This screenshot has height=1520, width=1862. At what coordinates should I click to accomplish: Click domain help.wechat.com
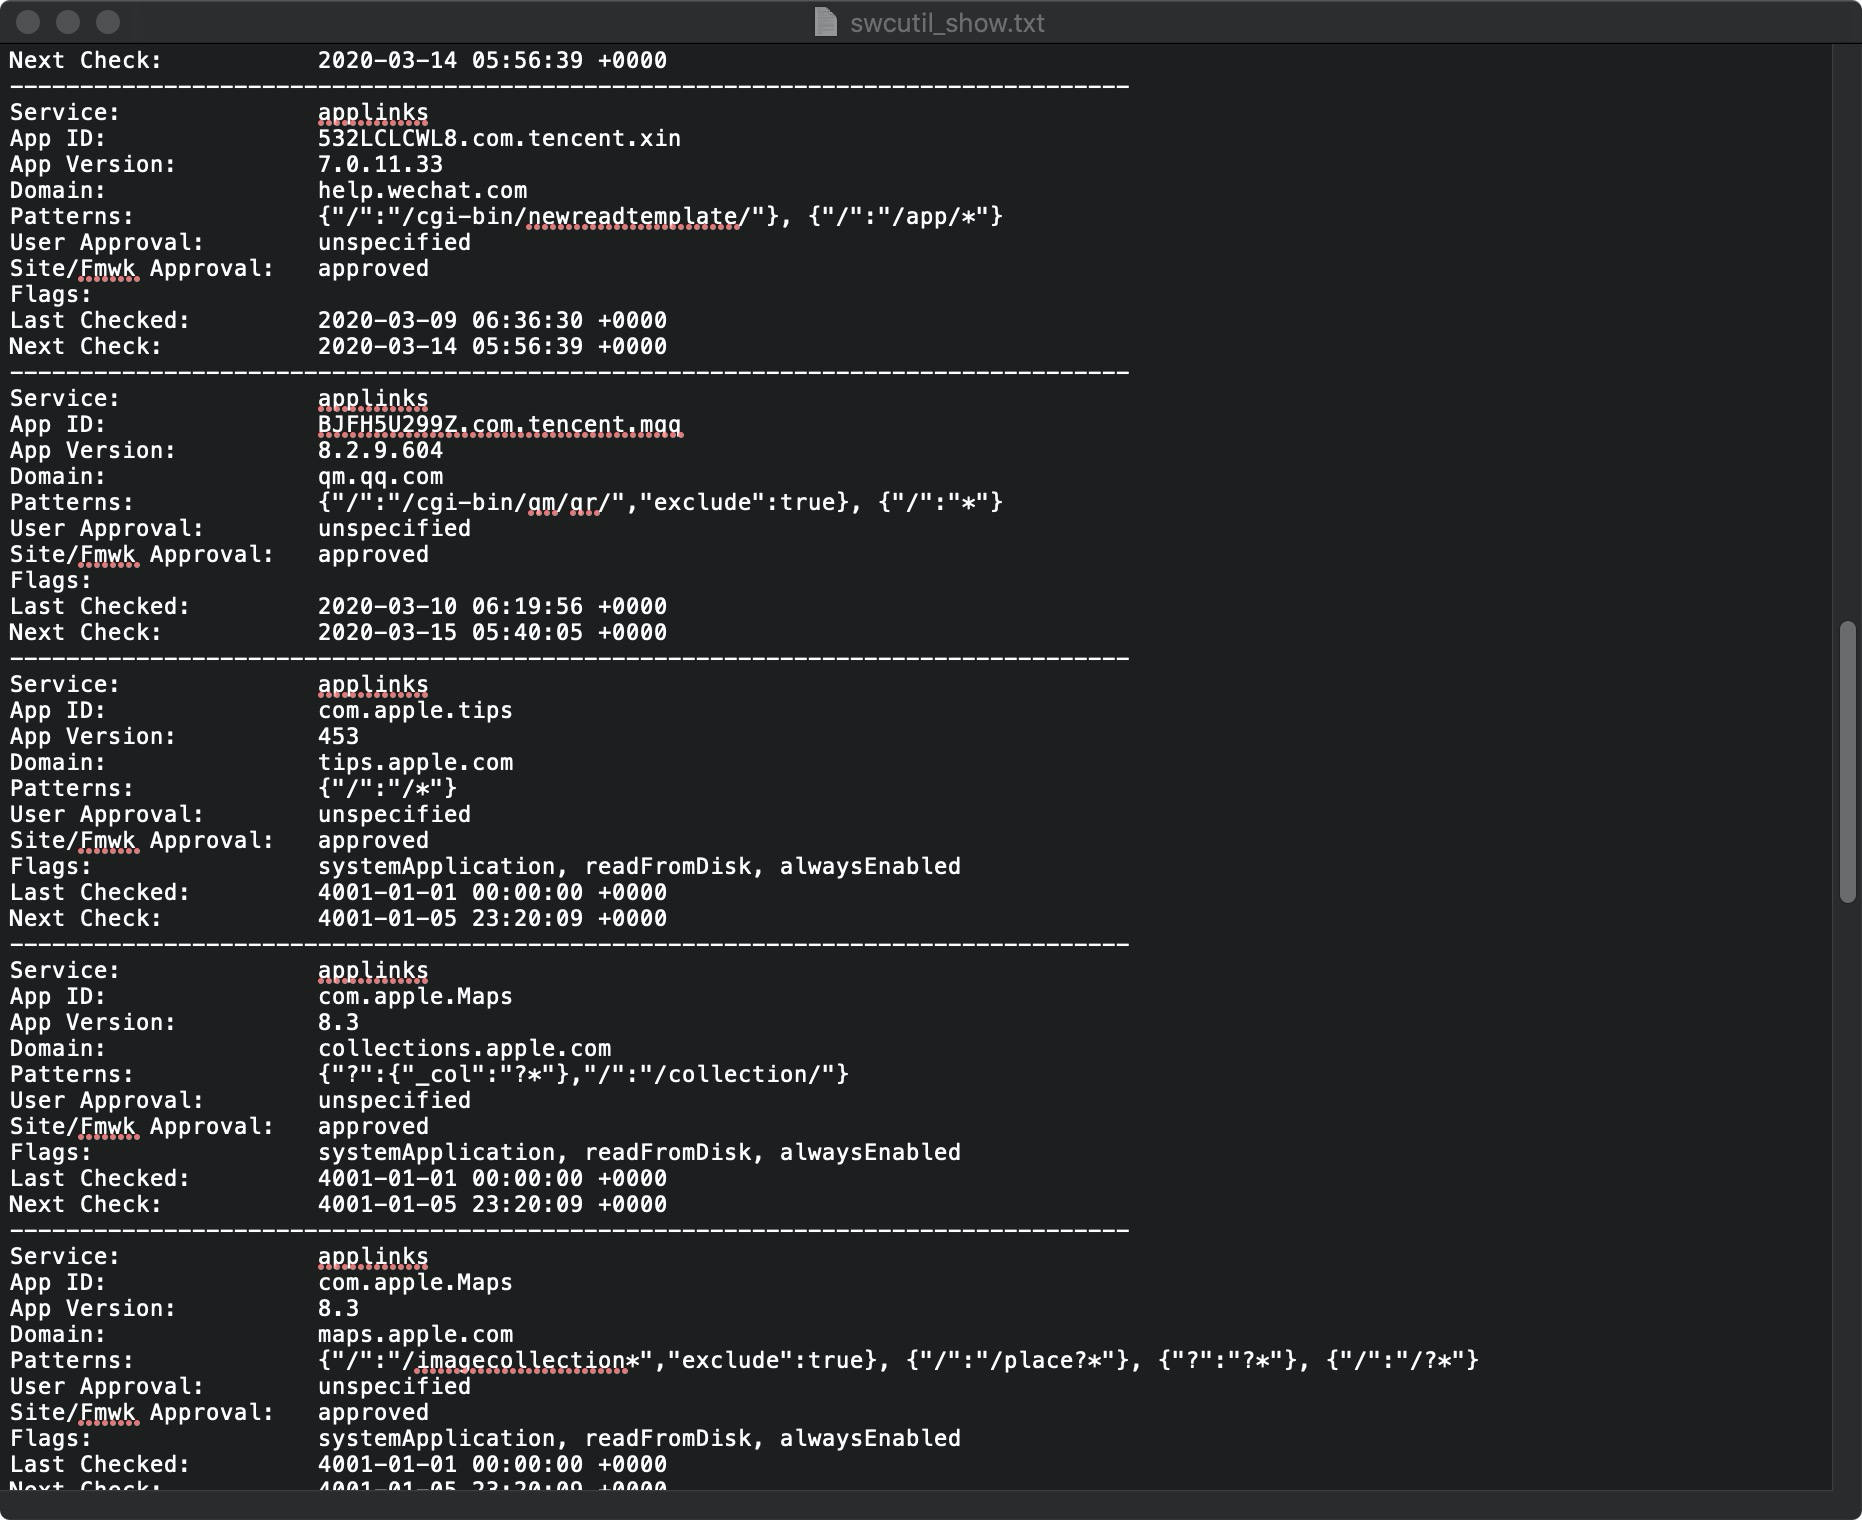[x=422, y=190]
